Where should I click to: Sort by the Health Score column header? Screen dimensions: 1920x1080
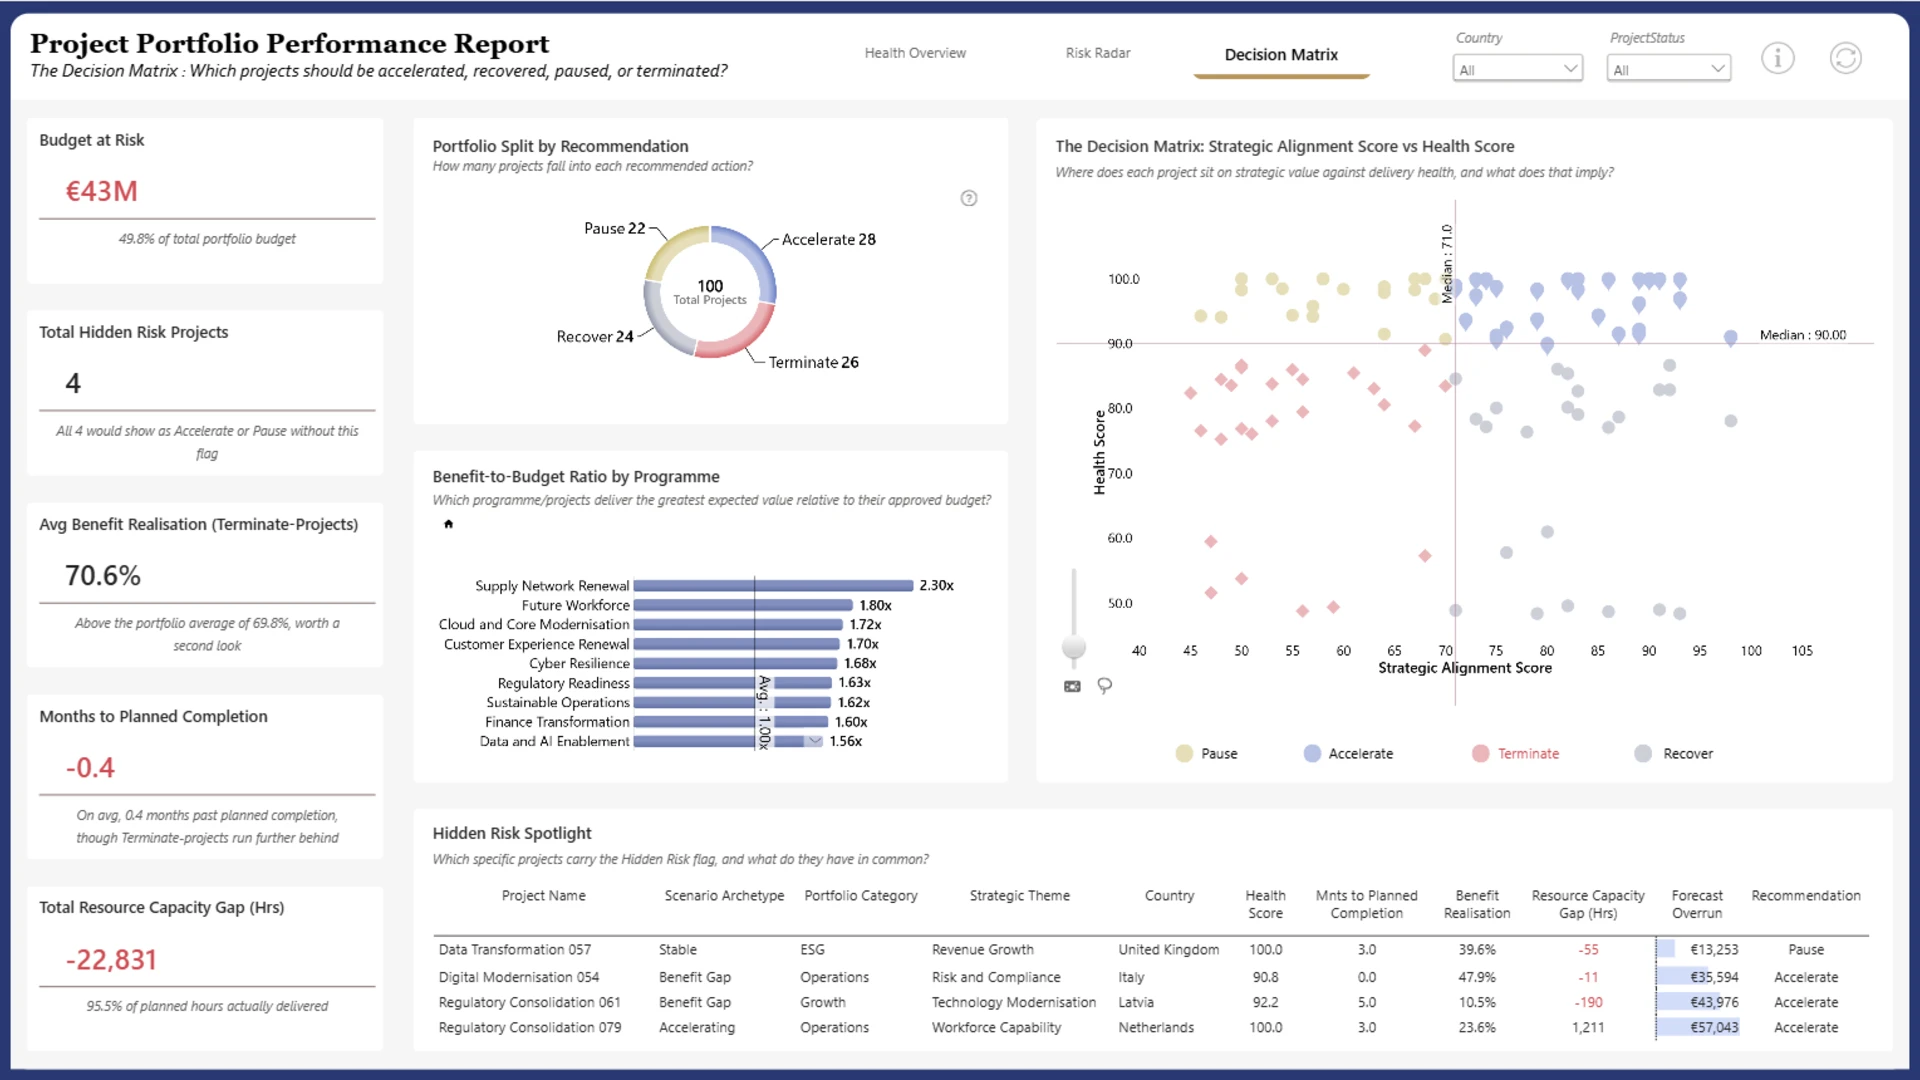pyautogui.click(x=1265, y=904)
